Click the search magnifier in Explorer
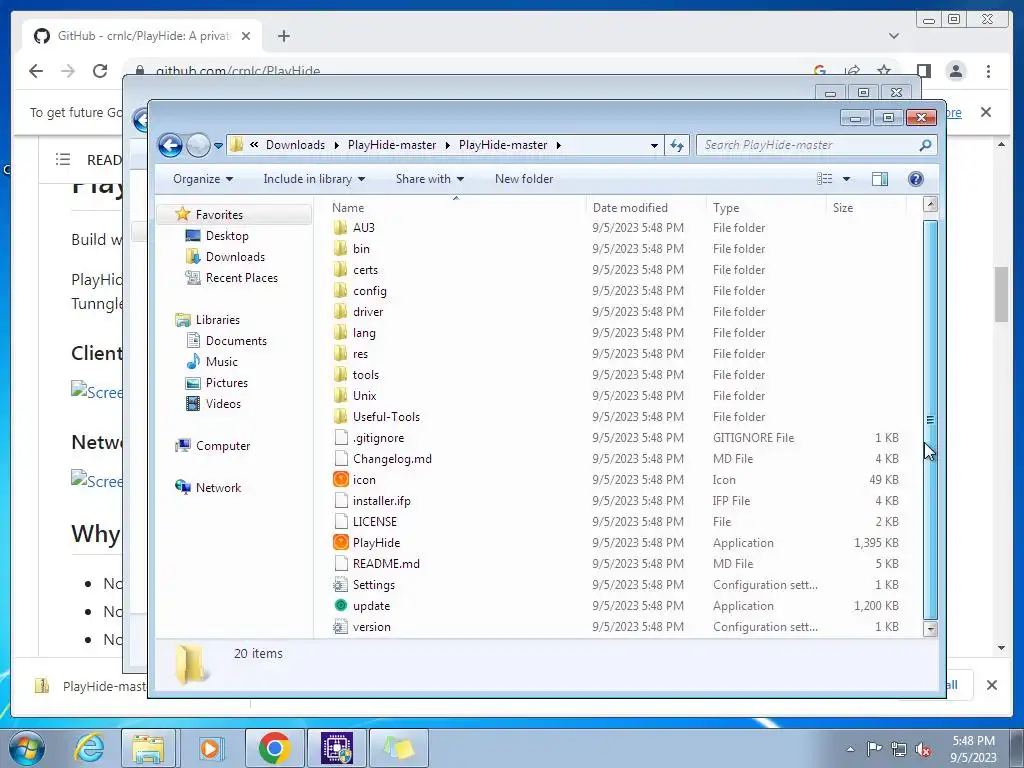 925,145
